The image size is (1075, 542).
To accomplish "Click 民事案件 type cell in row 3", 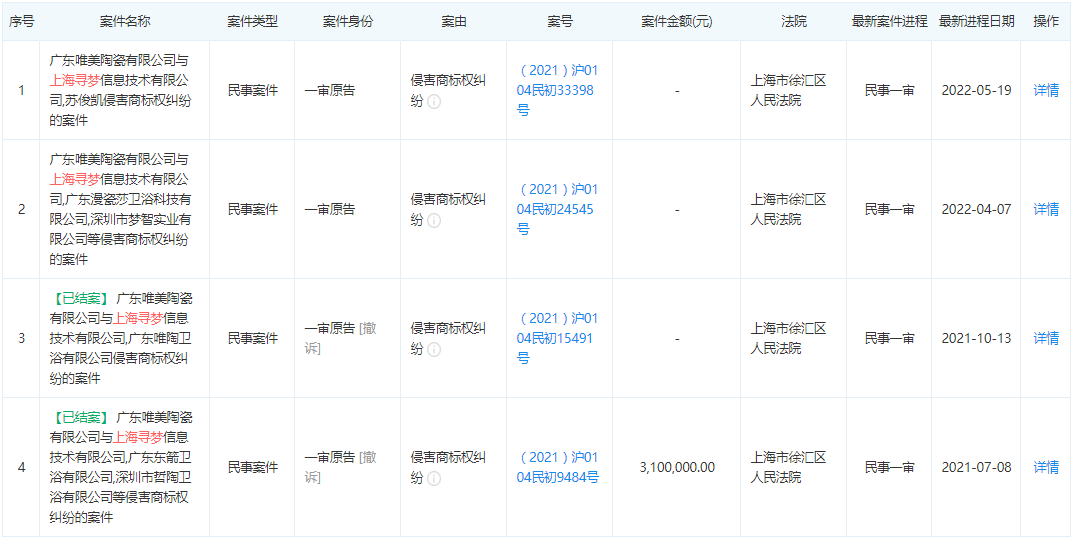I will tap(252, 338).
